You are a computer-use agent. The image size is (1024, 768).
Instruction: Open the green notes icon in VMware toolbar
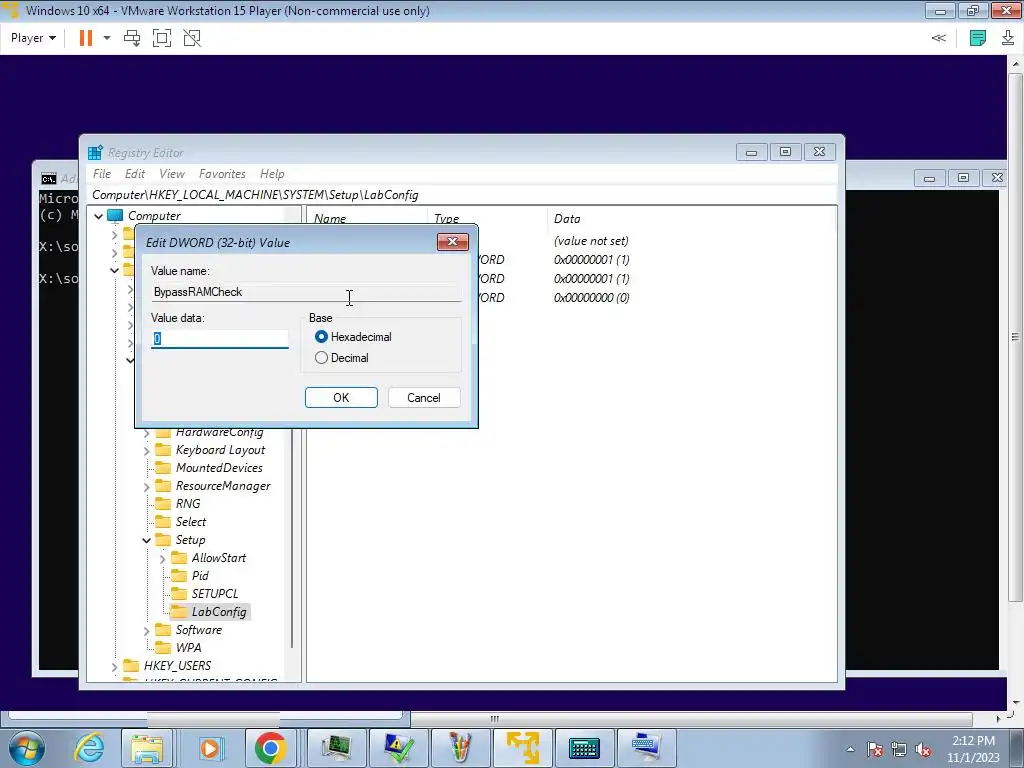point(978,38)
